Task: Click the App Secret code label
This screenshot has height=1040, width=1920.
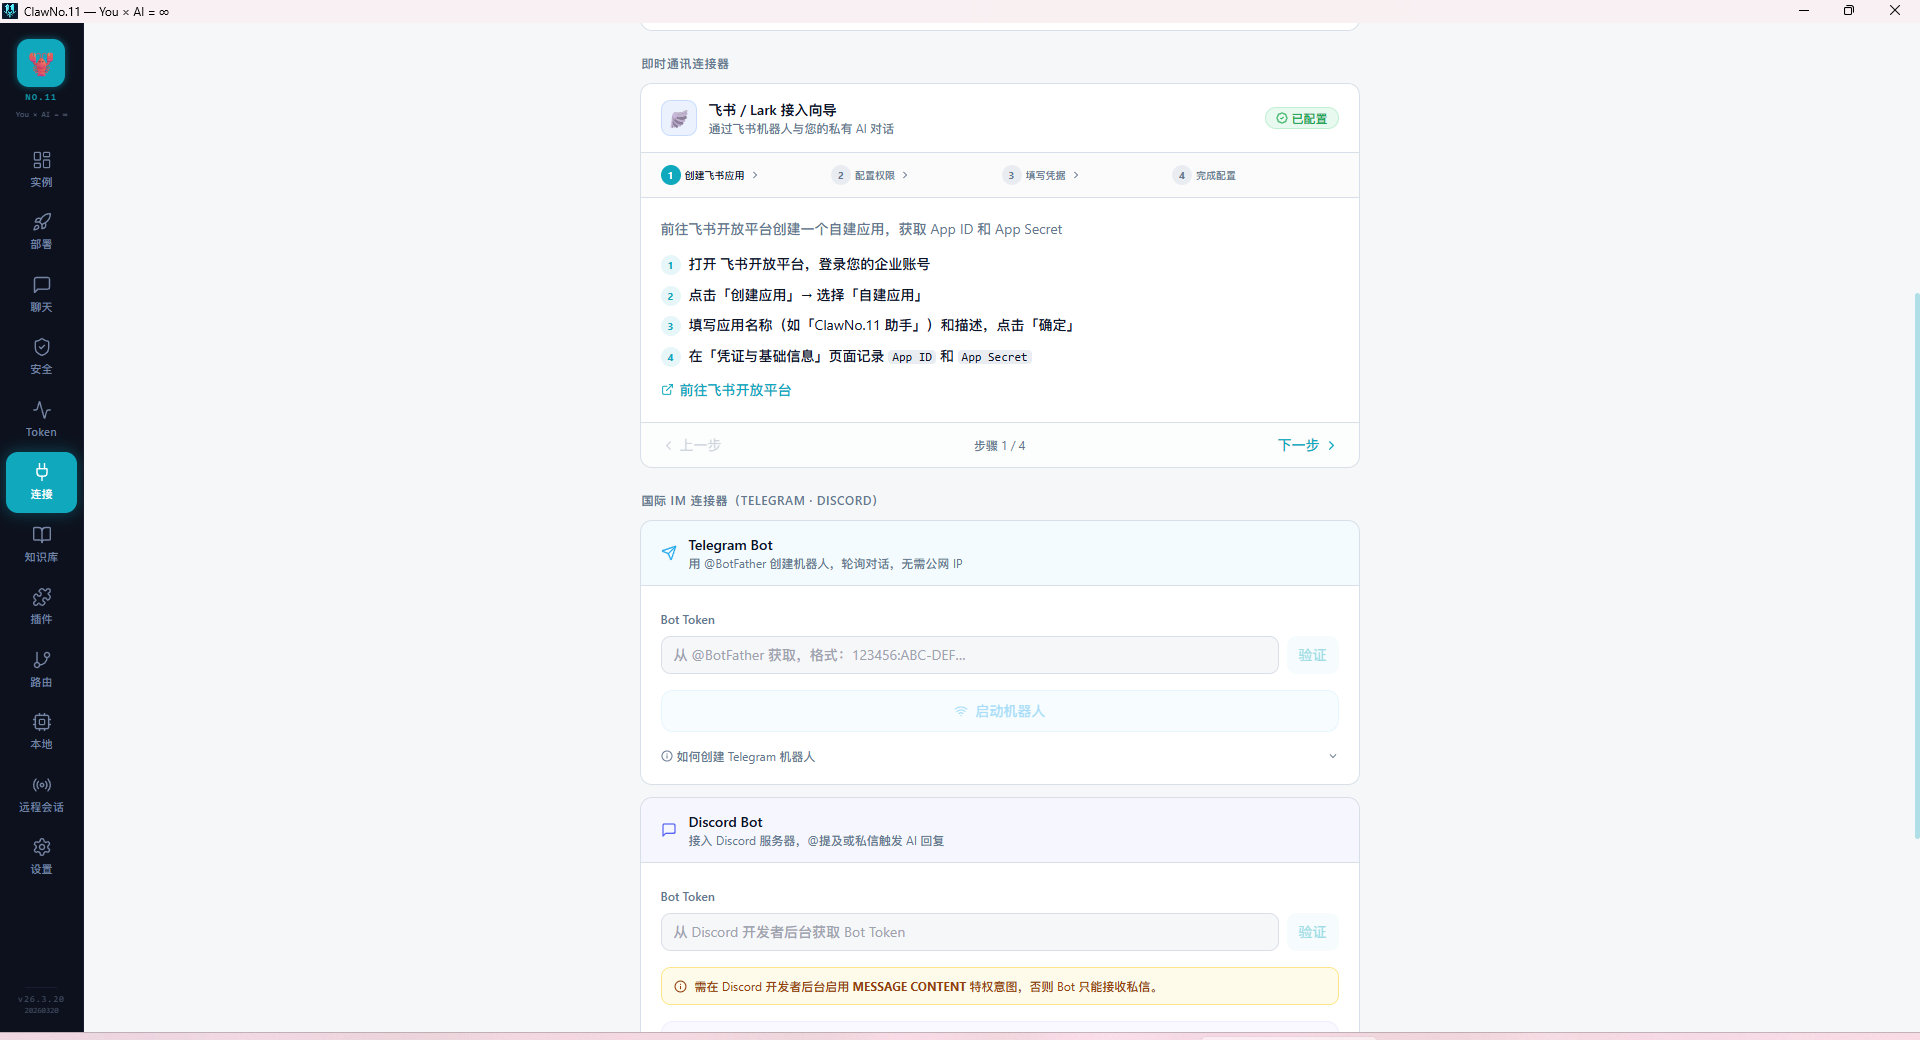Action: [994, 357]
